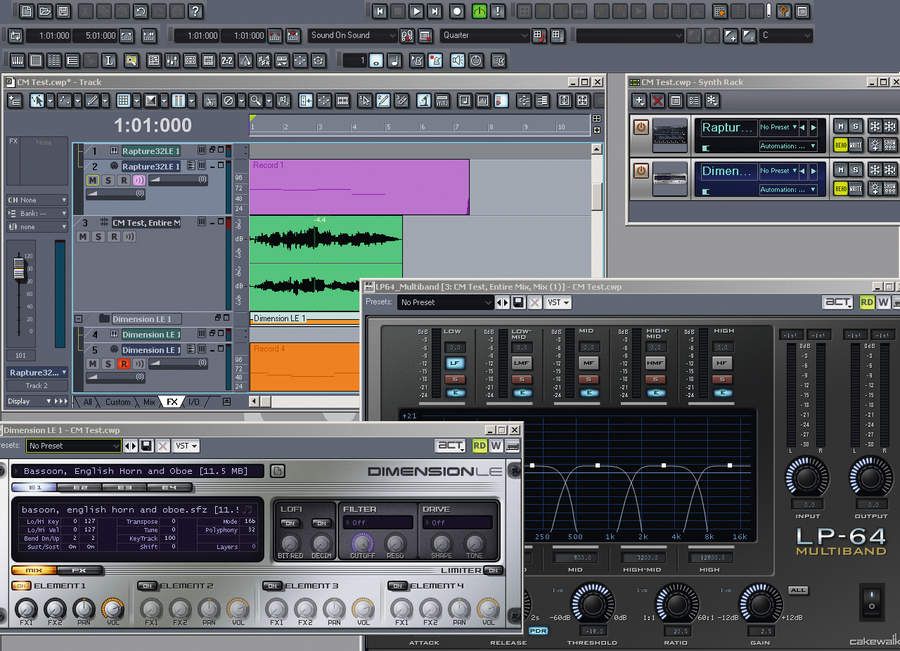The height and width of the screenshot is (651, 900).
Task: Select the Draw pencil tool in Track view
Action: point(92,101)
